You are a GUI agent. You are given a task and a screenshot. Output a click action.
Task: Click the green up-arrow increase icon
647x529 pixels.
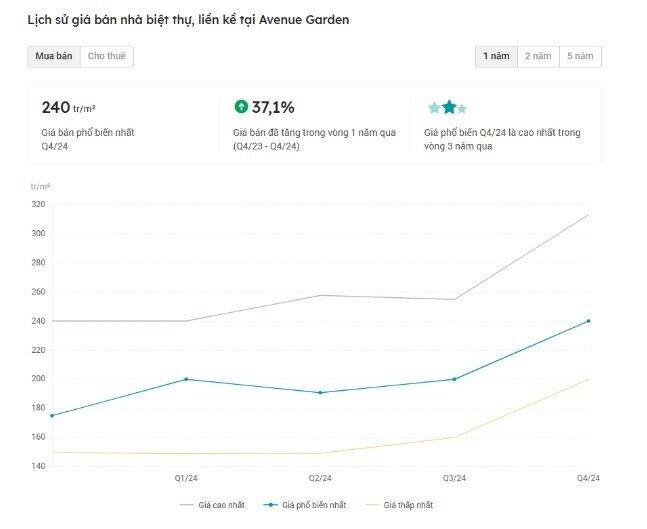pos(241,107)
